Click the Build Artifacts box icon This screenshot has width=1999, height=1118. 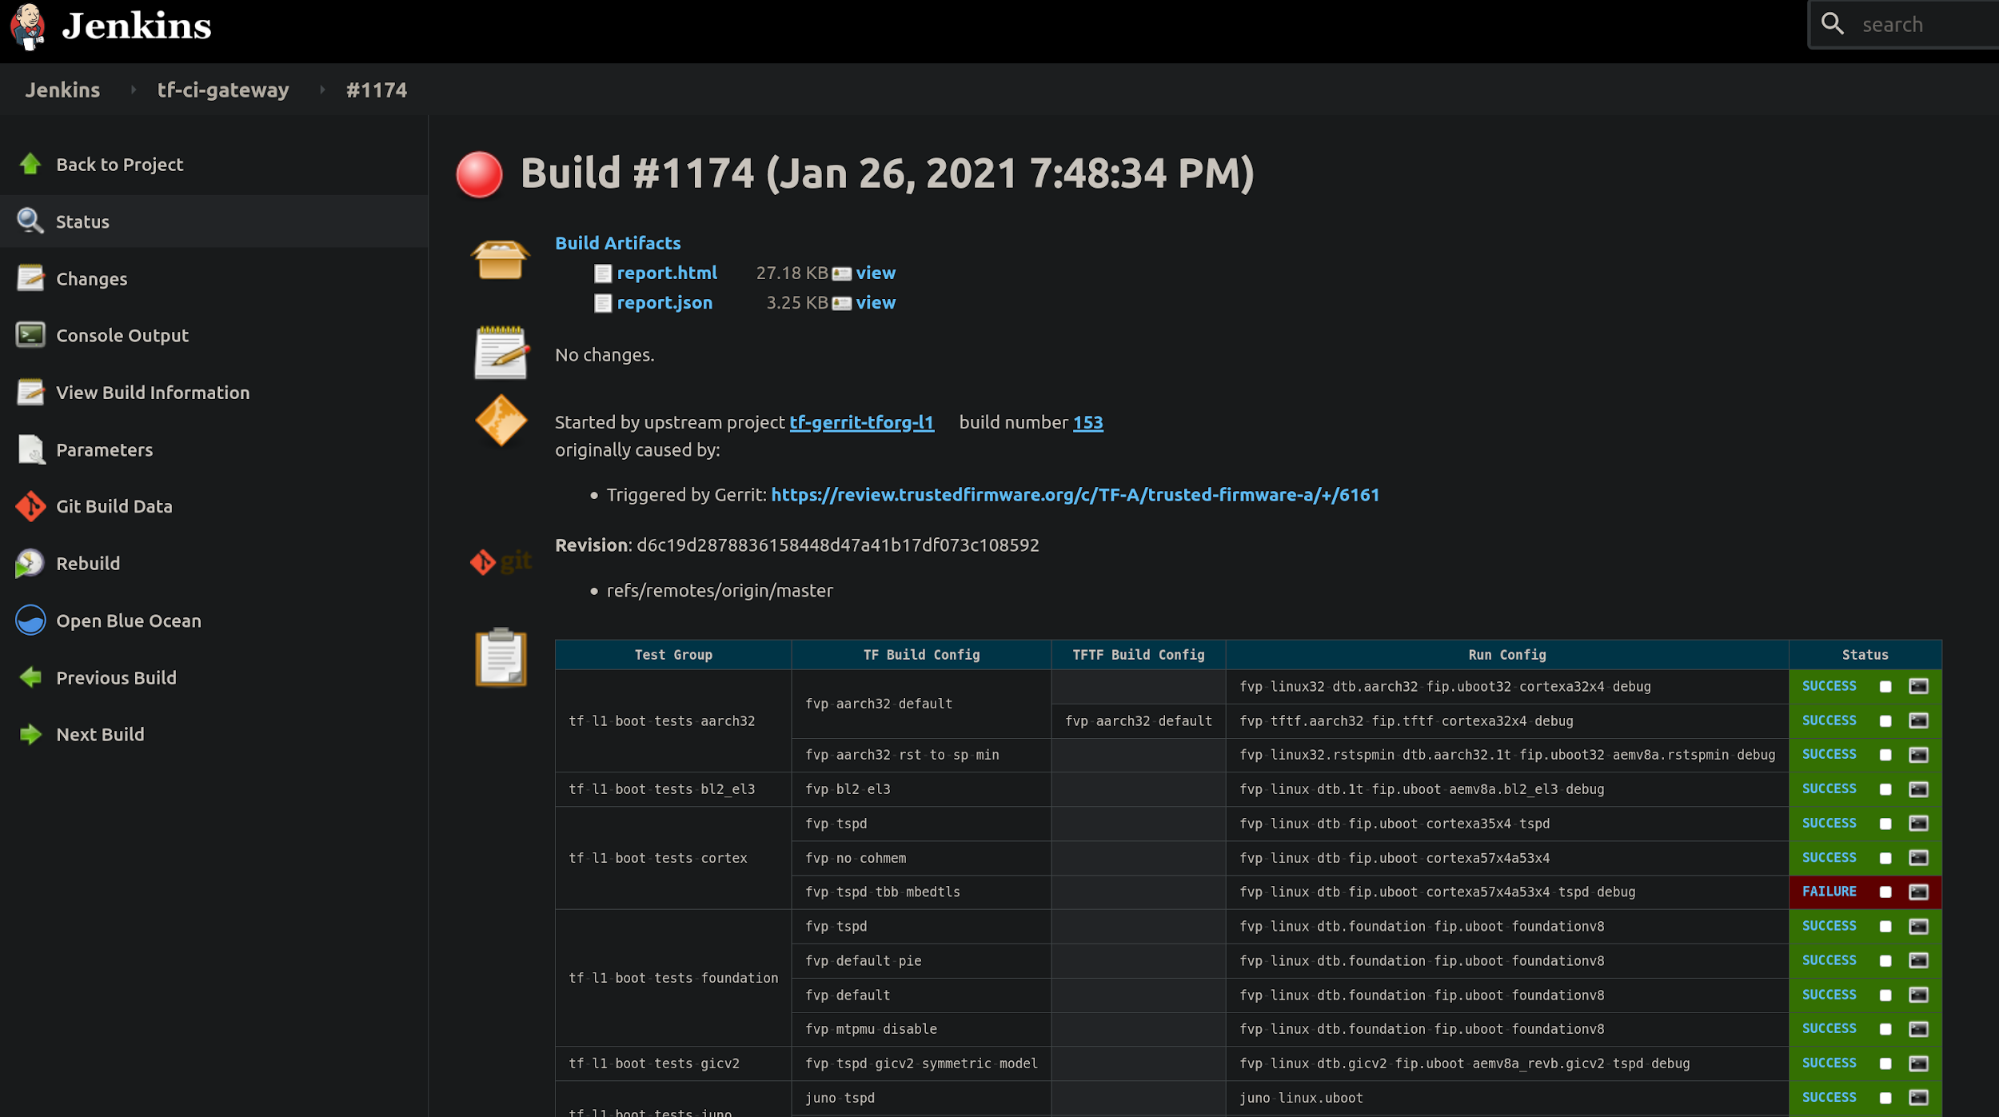click(500, 260)
